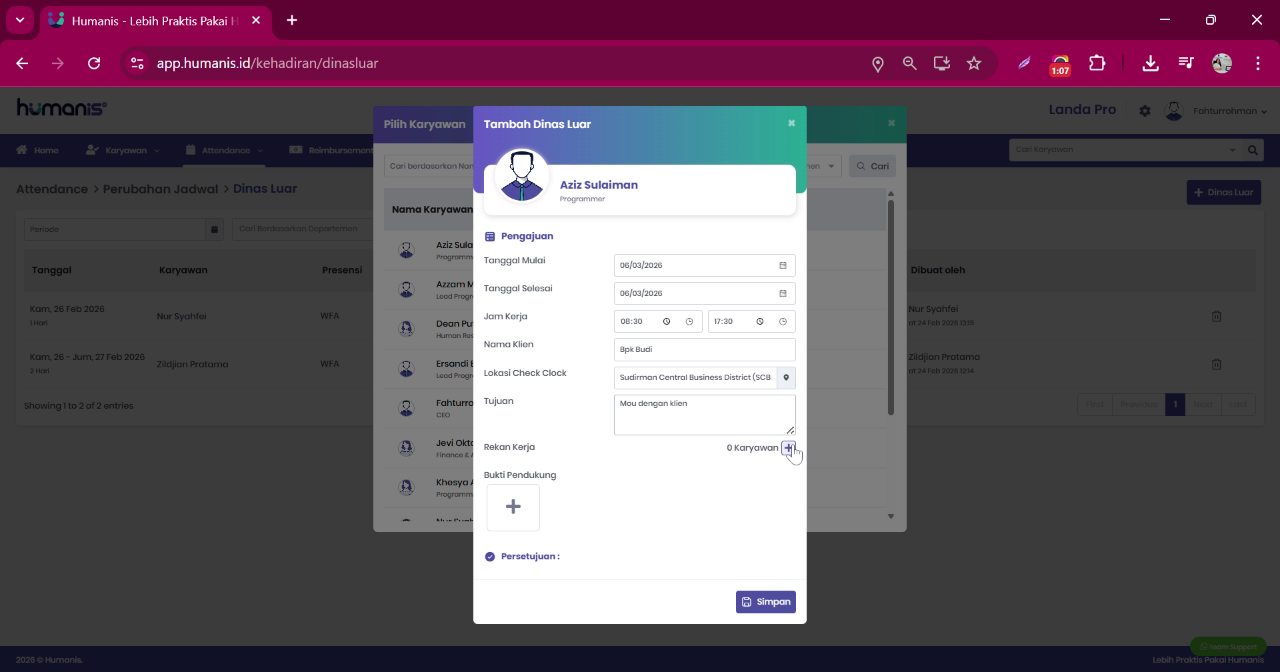Viewport: 1280px width, 672px height.
Task: Open the calendar icon beside Periode
Action: click(x=214, y=229)
